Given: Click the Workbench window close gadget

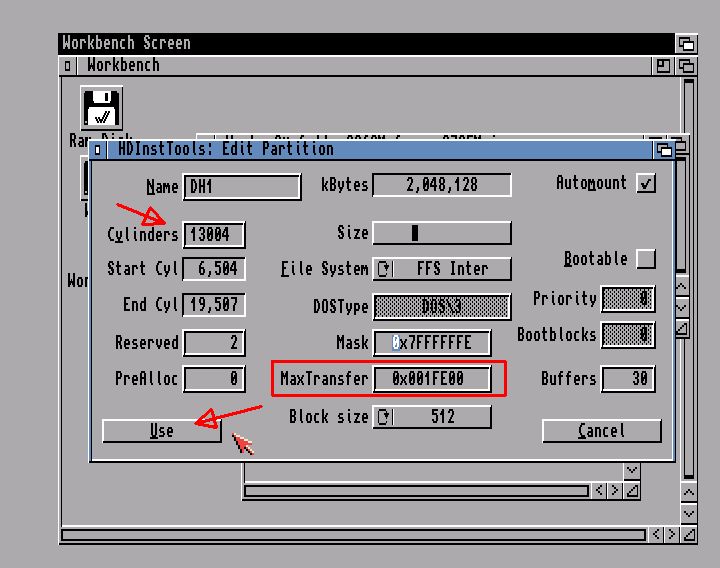Looking at the screenshot, I should click(68, 66).
